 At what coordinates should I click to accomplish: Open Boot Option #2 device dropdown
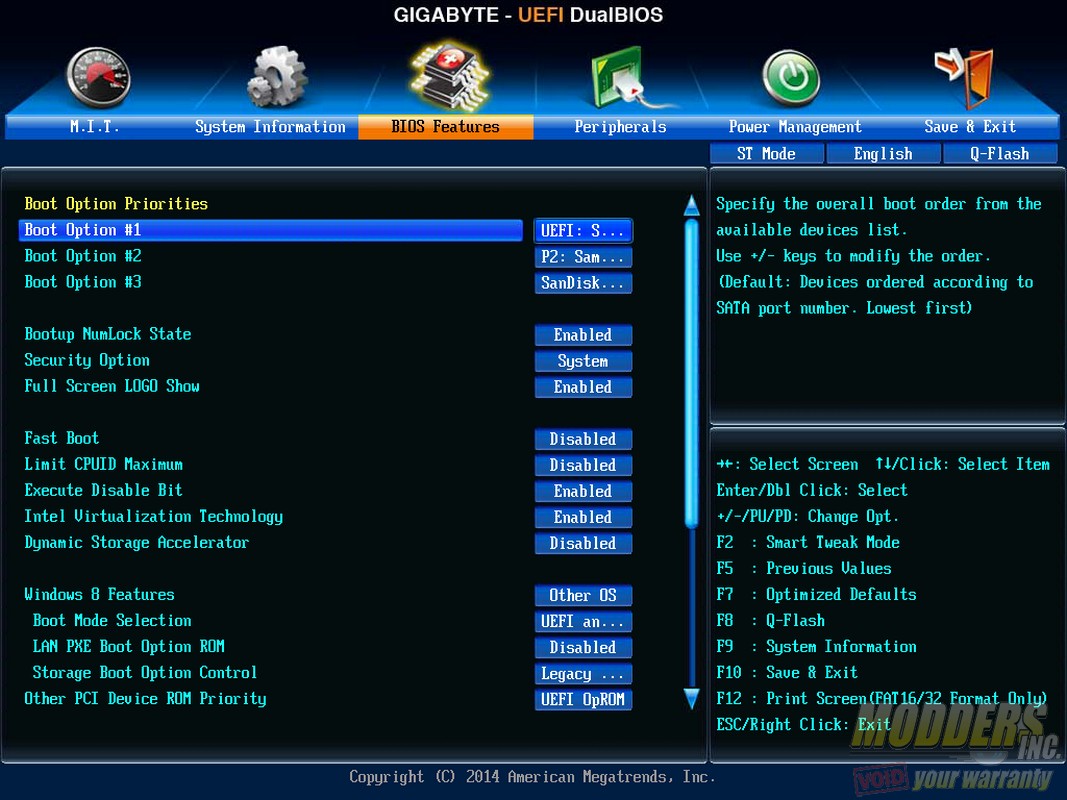point(583,257)
